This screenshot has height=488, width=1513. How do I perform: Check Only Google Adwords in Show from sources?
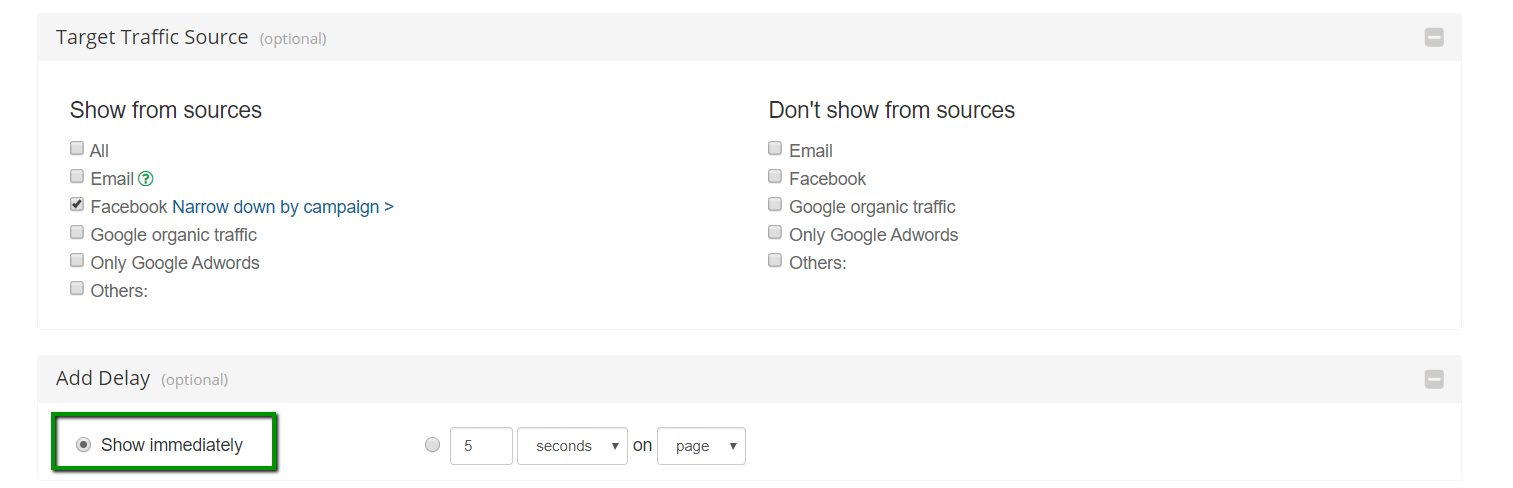[x=77, y=261]
